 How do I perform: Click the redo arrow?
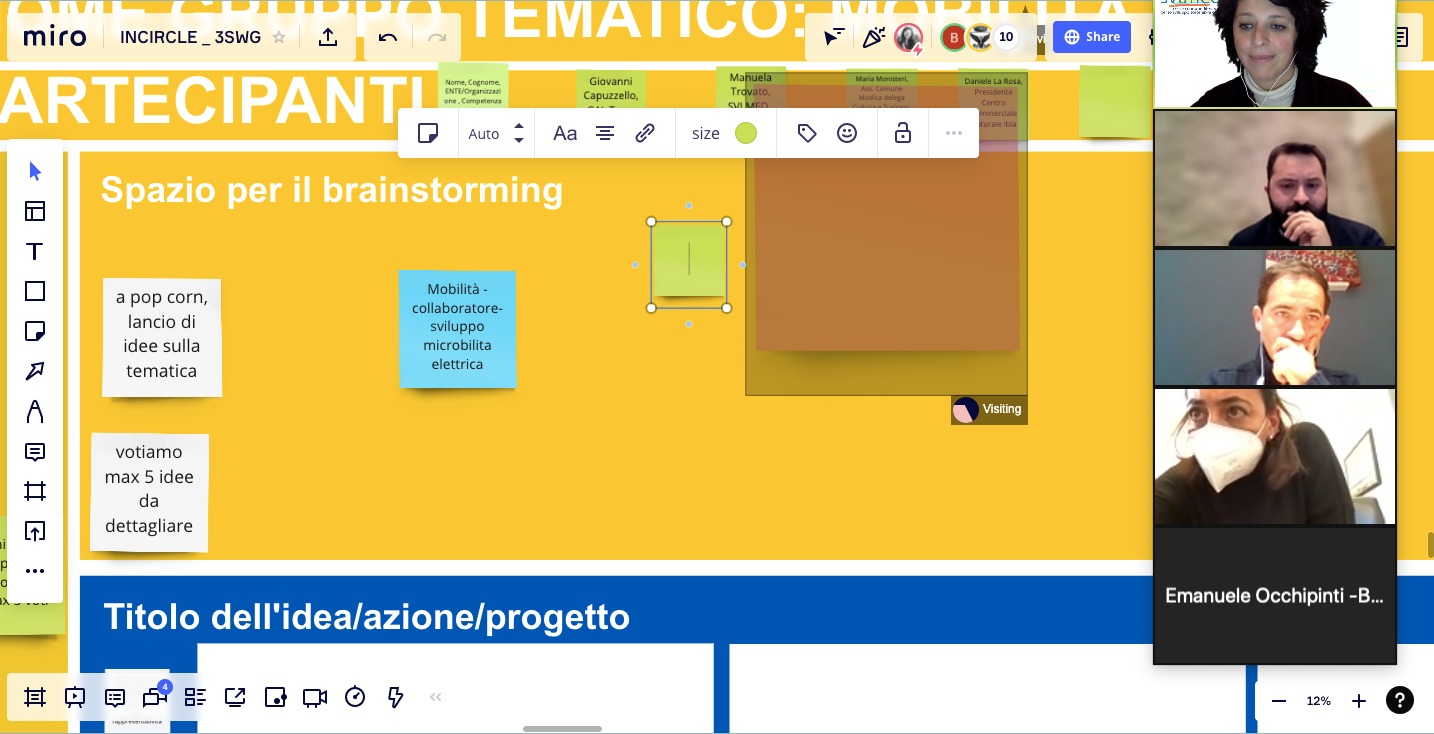[436, 38]
